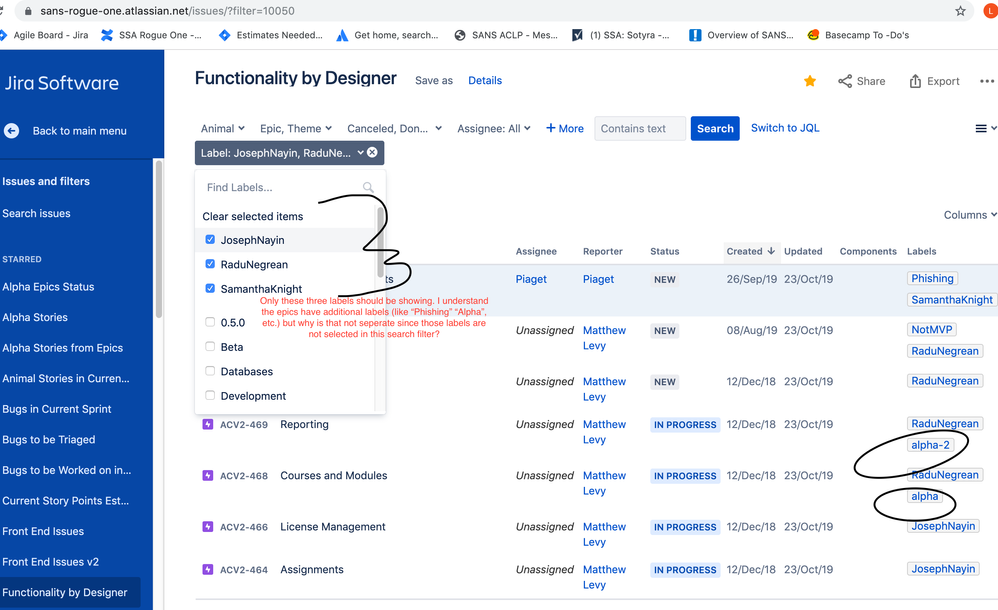Open the Functionality by Designer sidebar filter
The width and height of the screenshot is (998, 610).
[x=65, y=592]
